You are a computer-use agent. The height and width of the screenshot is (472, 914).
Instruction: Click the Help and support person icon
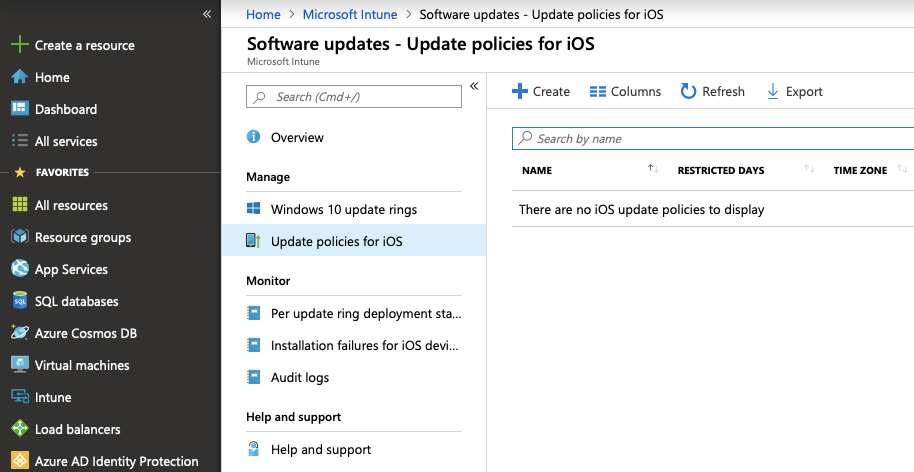(x=254, y=449)
